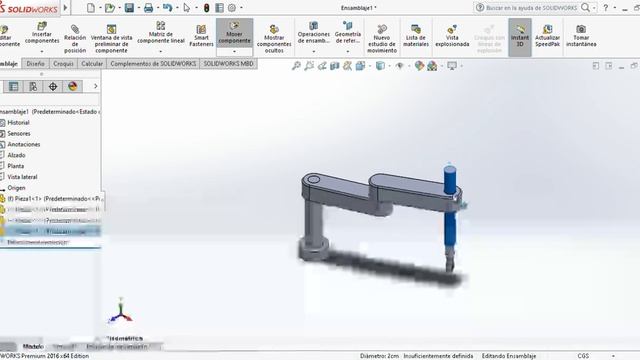Click Zoom to area icon
Viewport: 640px width, 360px height.
click(x=309, y=66)
